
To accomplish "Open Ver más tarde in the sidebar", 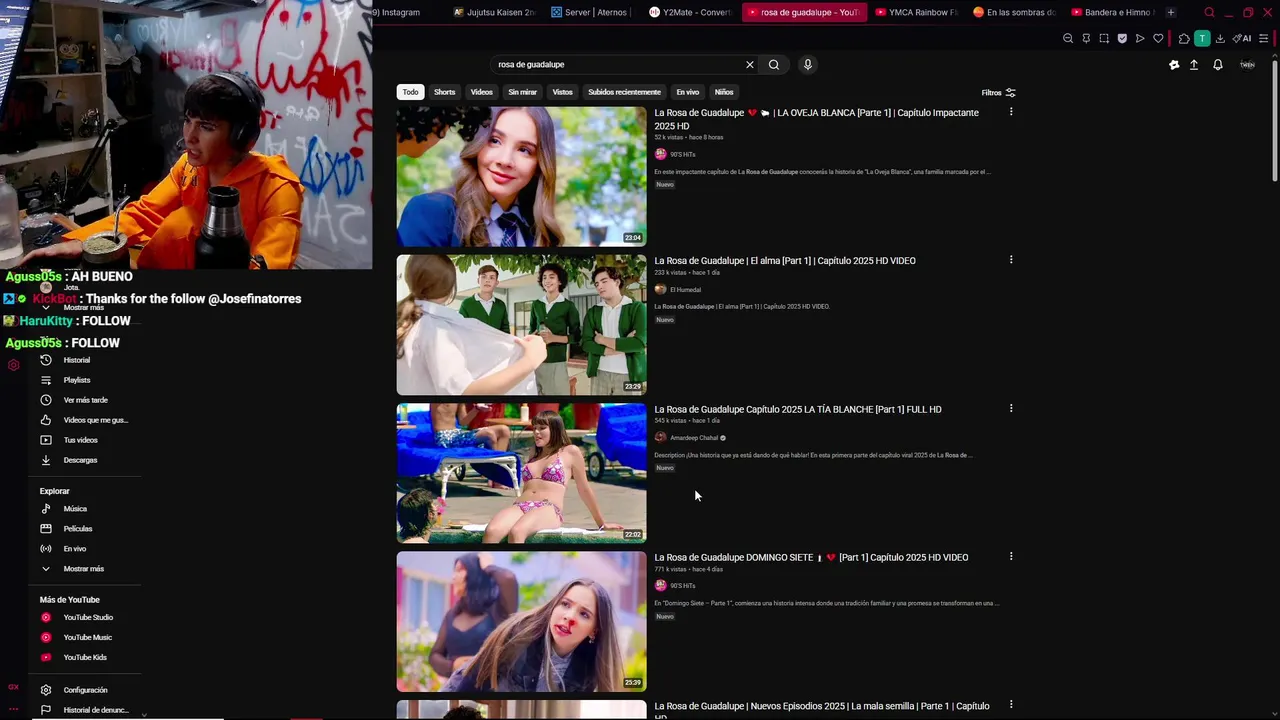I will pos(85,400).
